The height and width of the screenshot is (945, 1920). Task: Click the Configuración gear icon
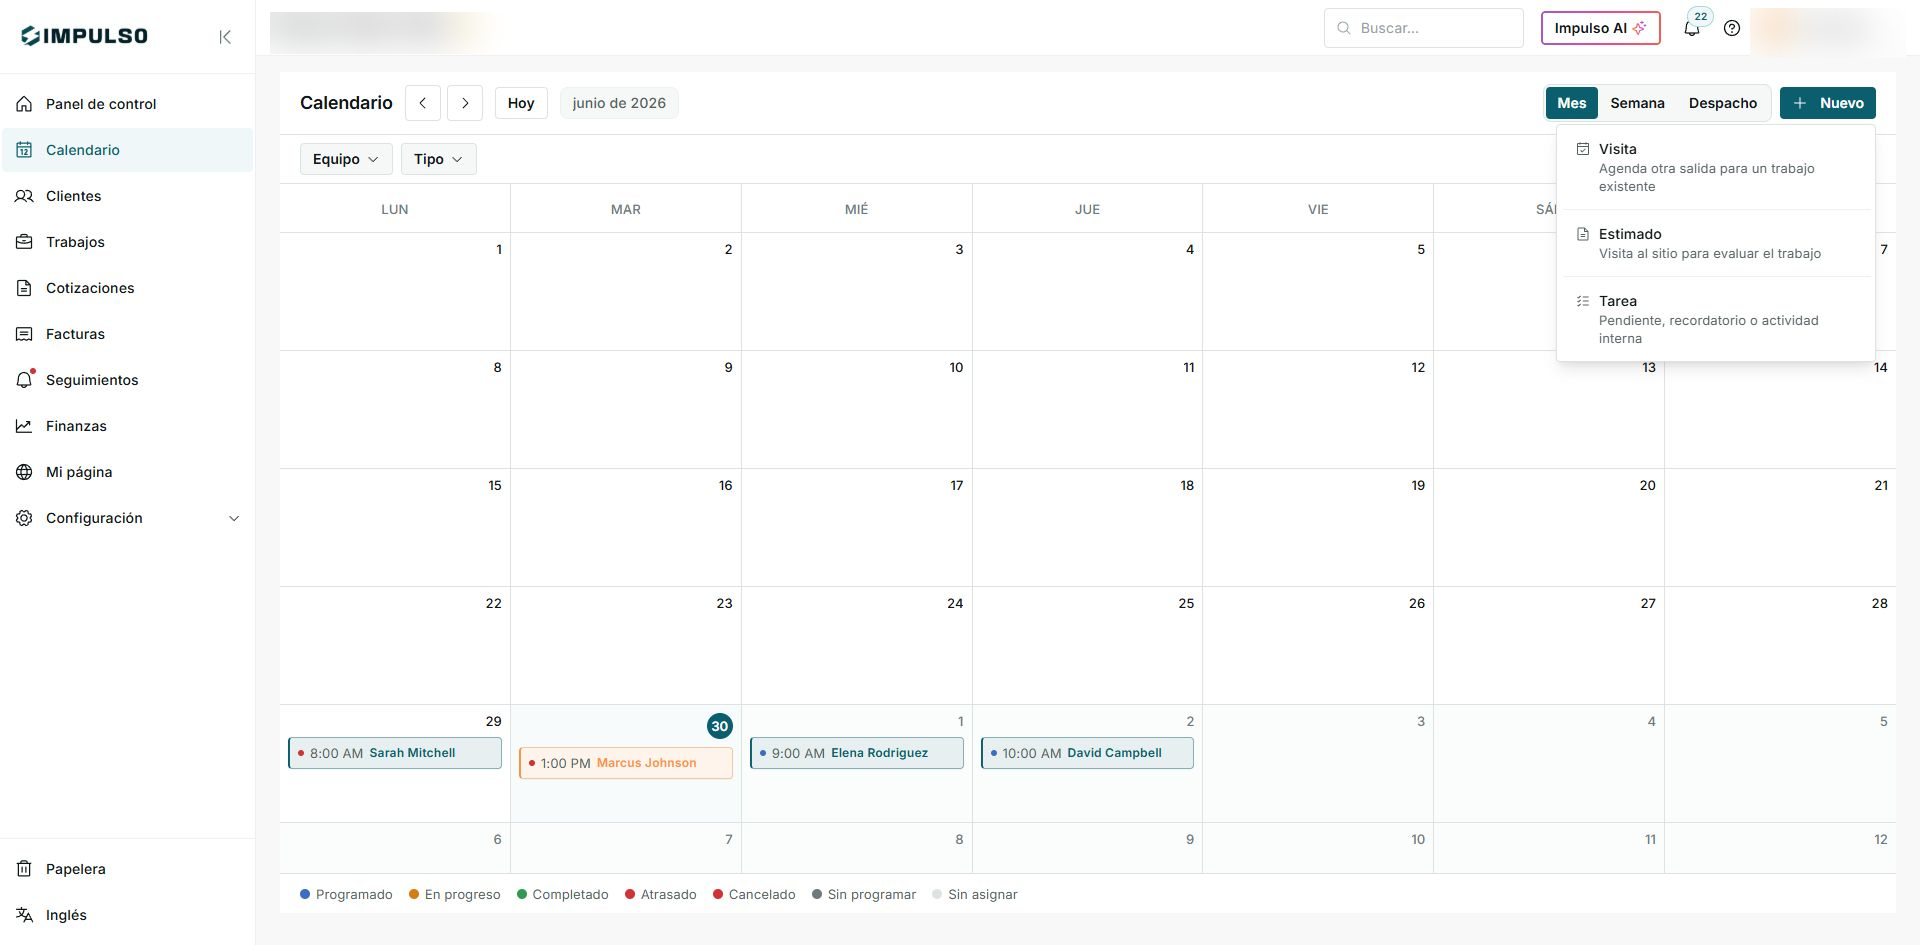coord(24,518)
